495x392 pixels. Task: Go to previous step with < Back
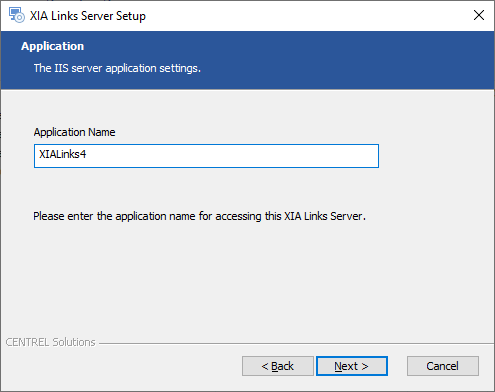(x=278, y=366)
